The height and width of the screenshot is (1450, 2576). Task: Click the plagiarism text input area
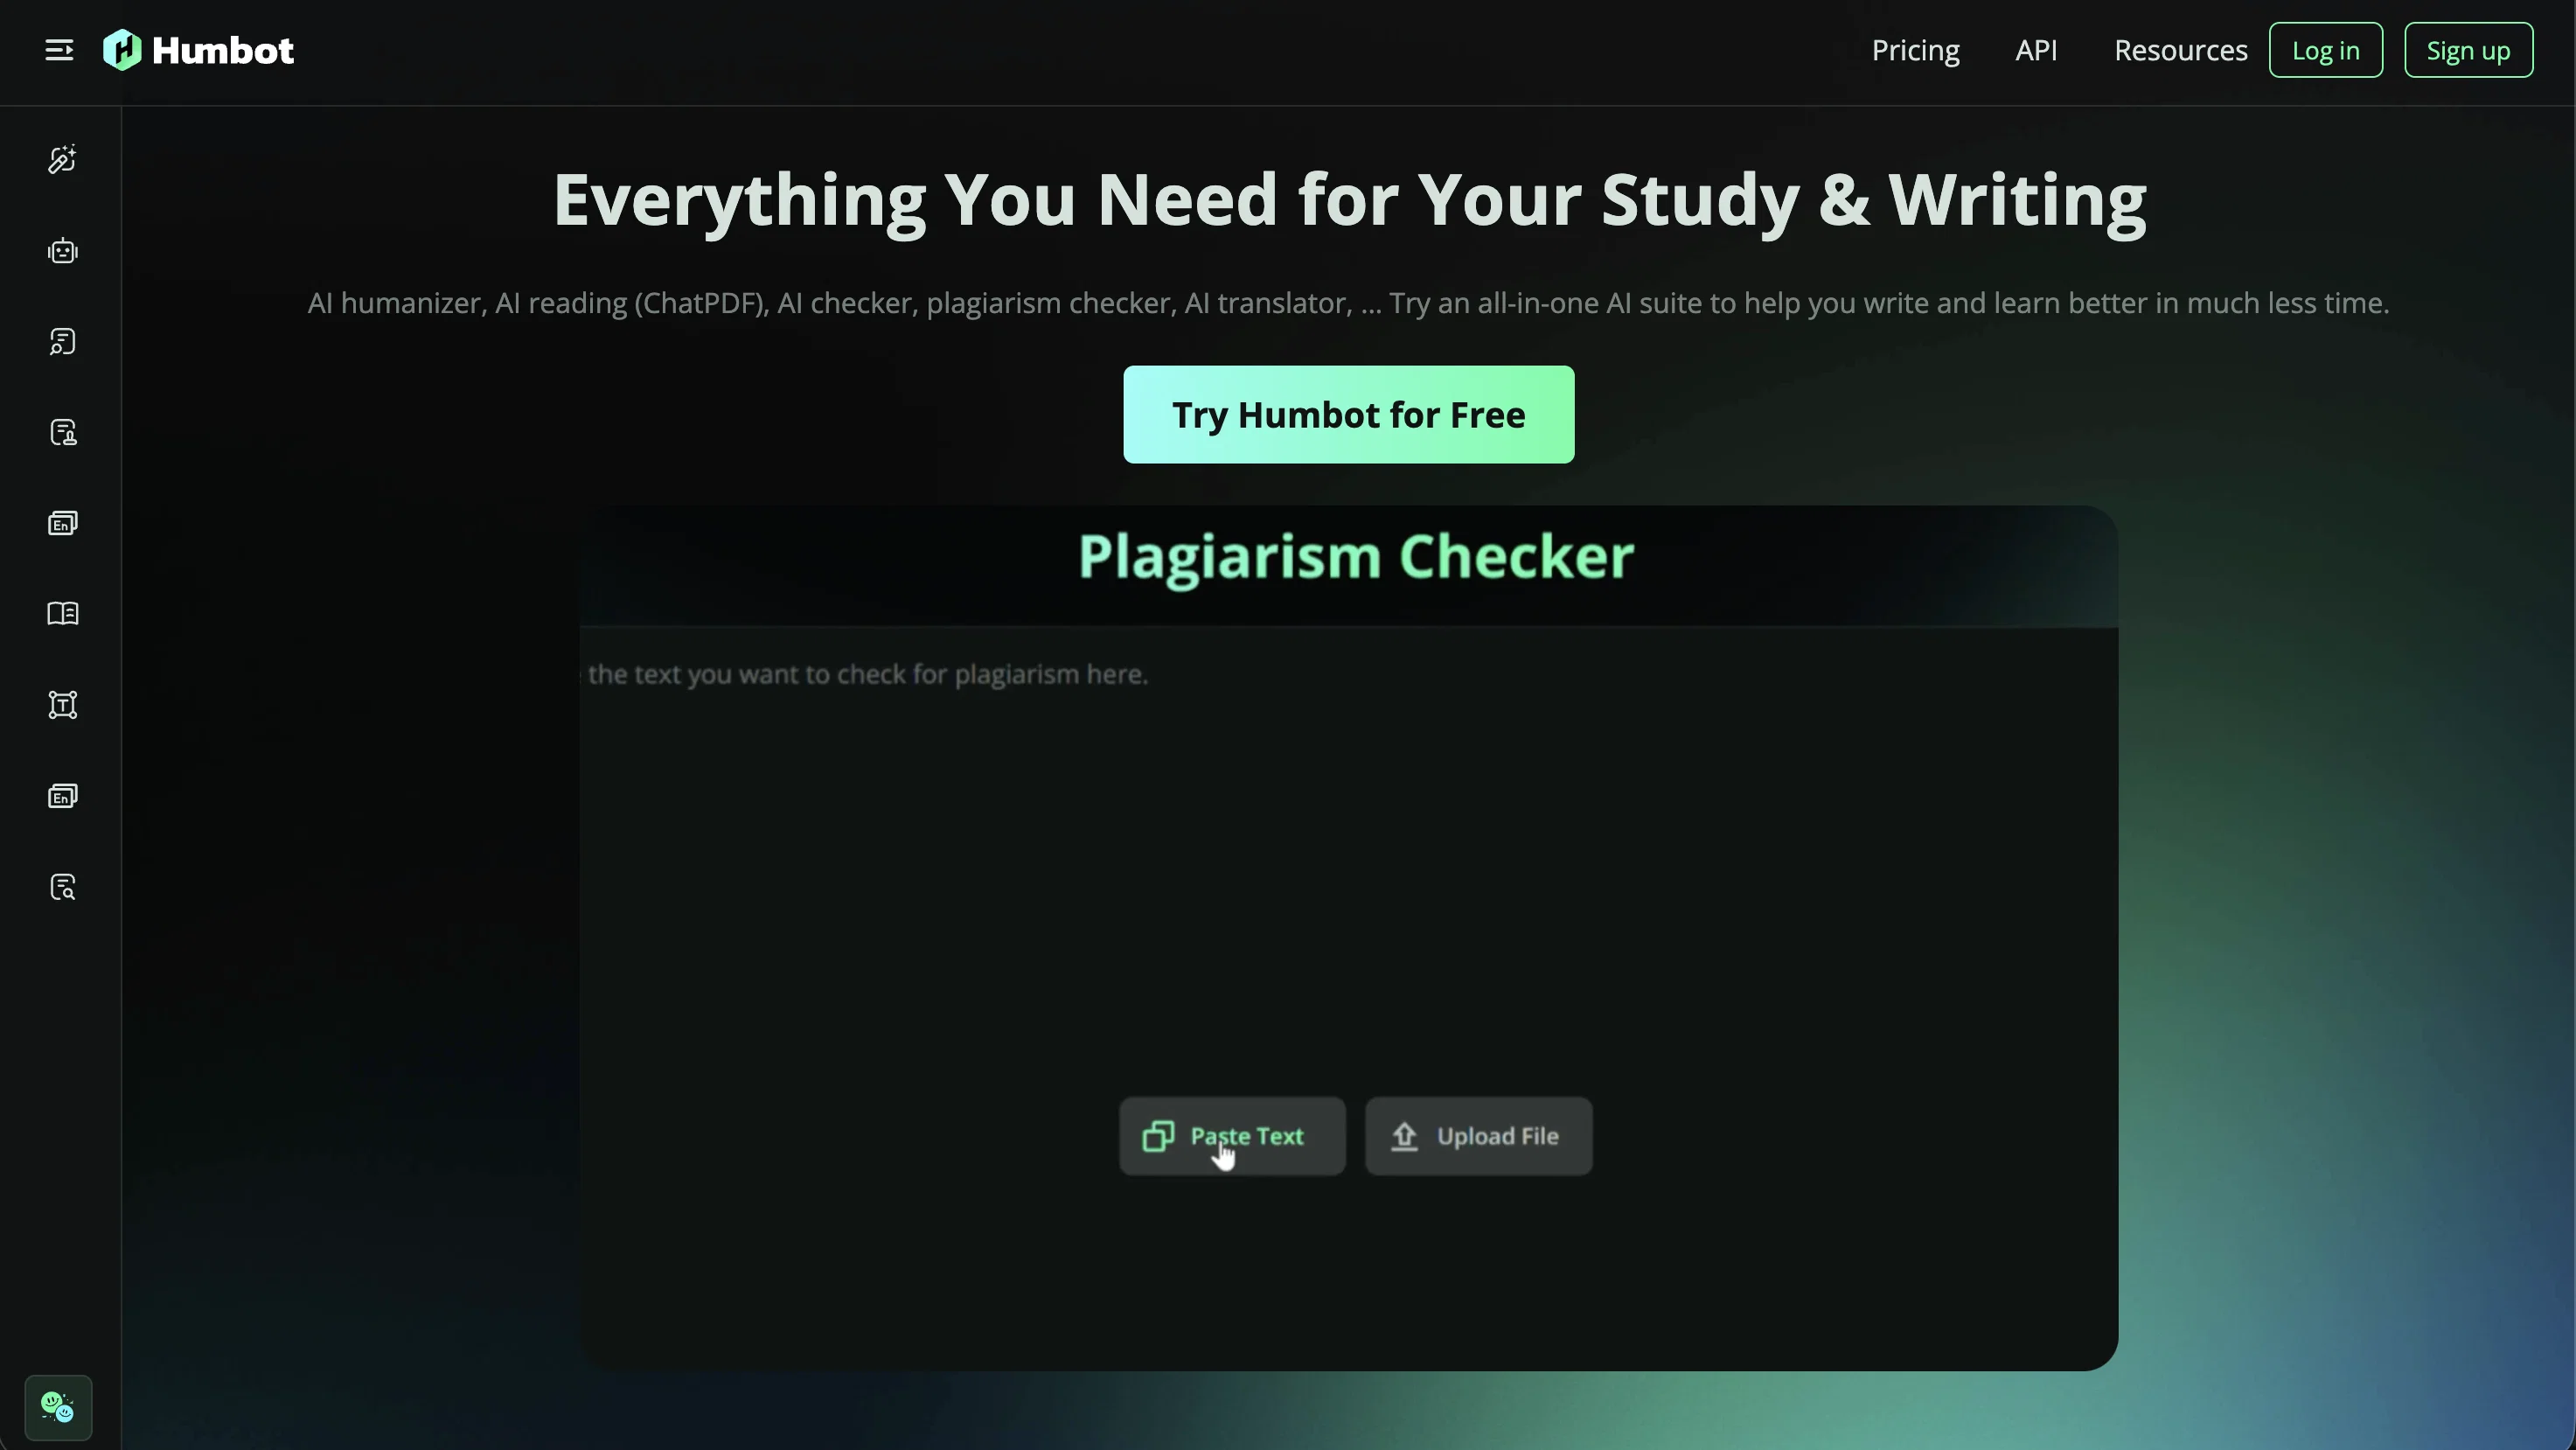(x=1348, y=860)
